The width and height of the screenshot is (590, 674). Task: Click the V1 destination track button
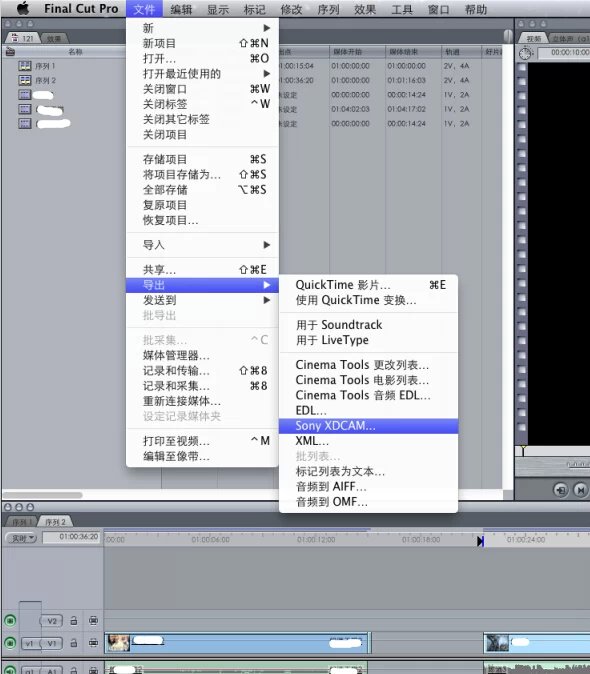point(52,643)
